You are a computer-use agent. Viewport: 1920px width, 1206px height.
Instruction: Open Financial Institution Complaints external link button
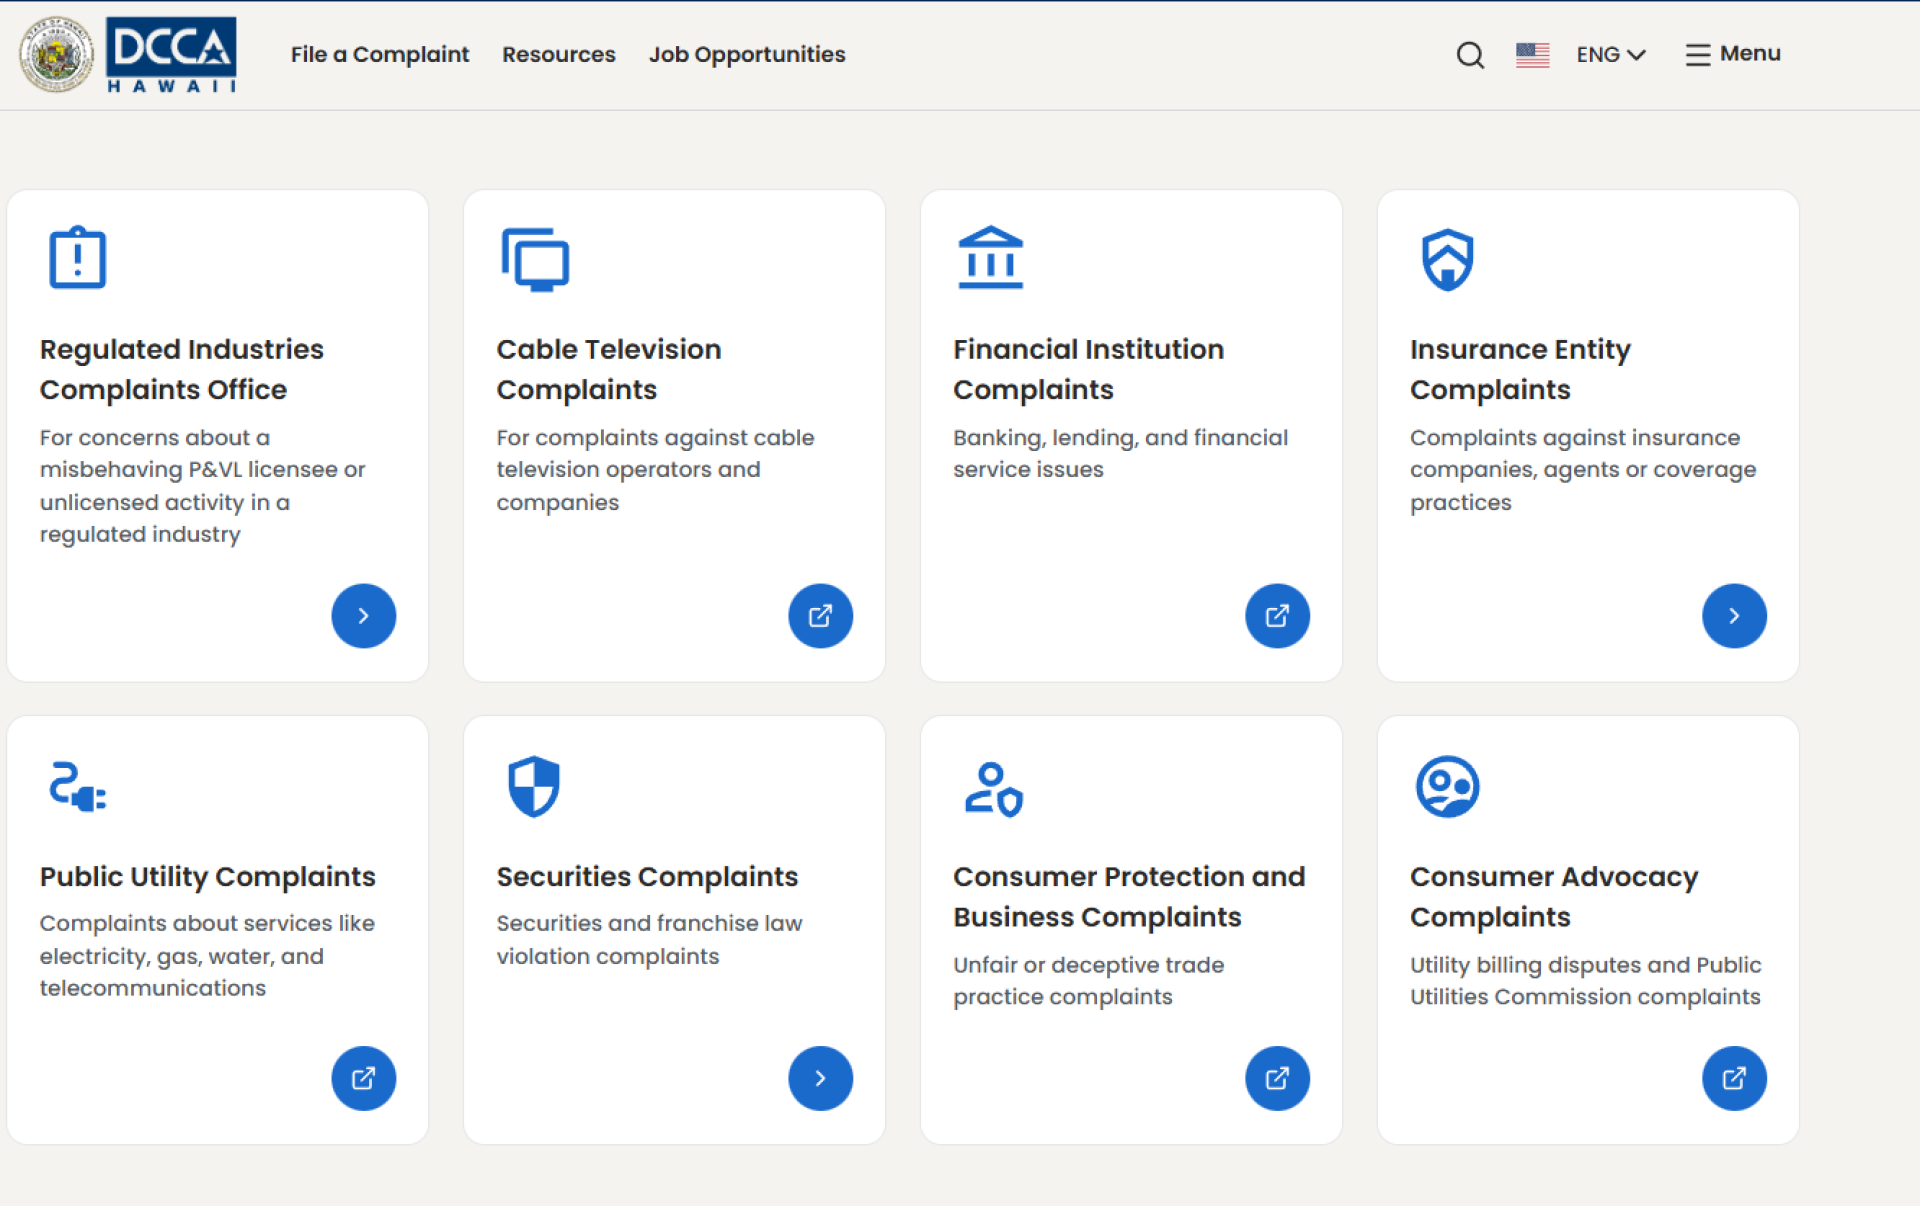pos(1277,615)
